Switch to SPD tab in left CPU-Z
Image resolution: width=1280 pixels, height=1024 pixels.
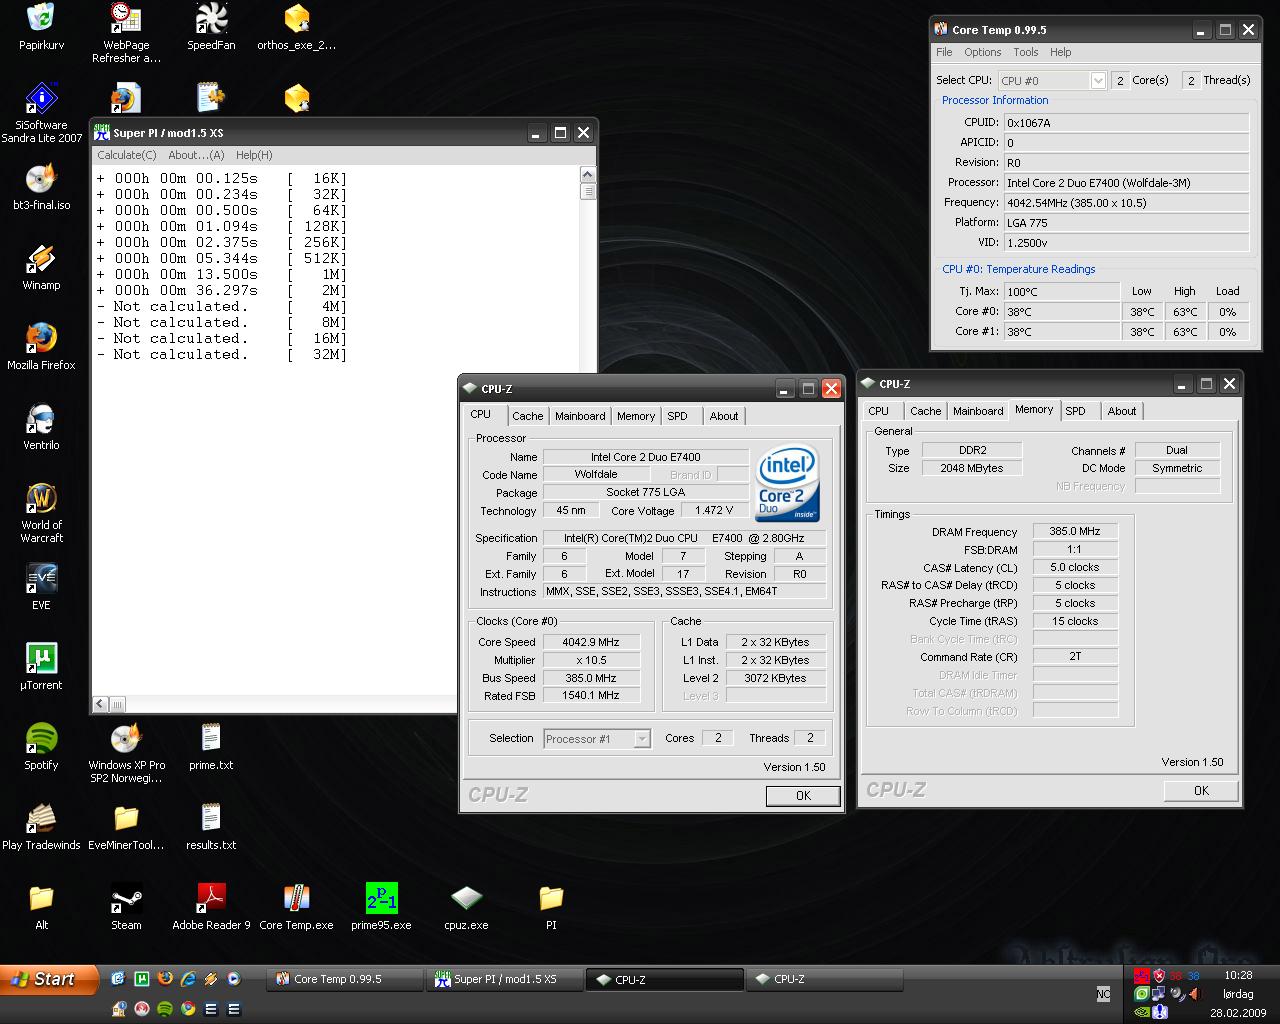coord(677,416)
